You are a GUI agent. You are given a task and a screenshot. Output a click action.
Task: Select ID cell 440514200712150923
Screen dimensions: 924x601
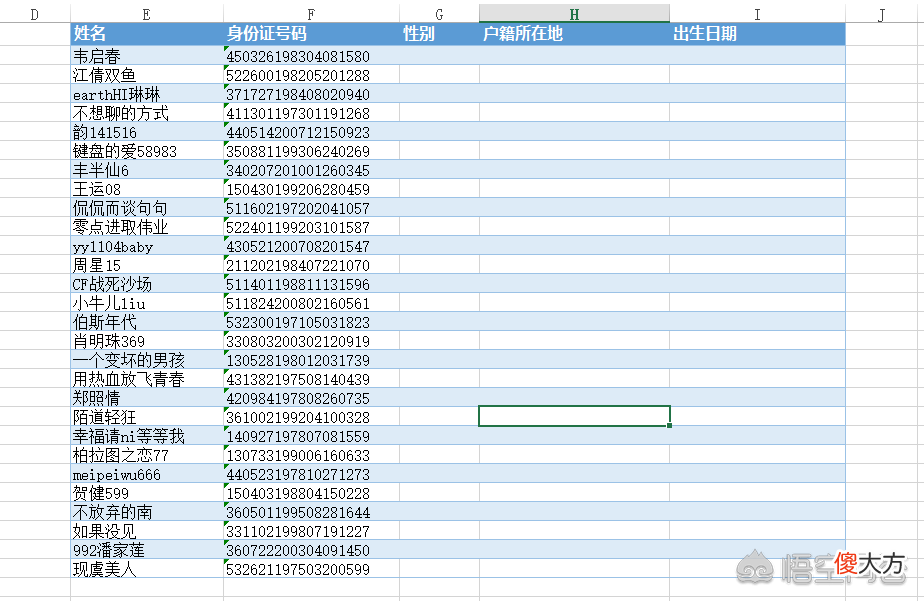311,132
